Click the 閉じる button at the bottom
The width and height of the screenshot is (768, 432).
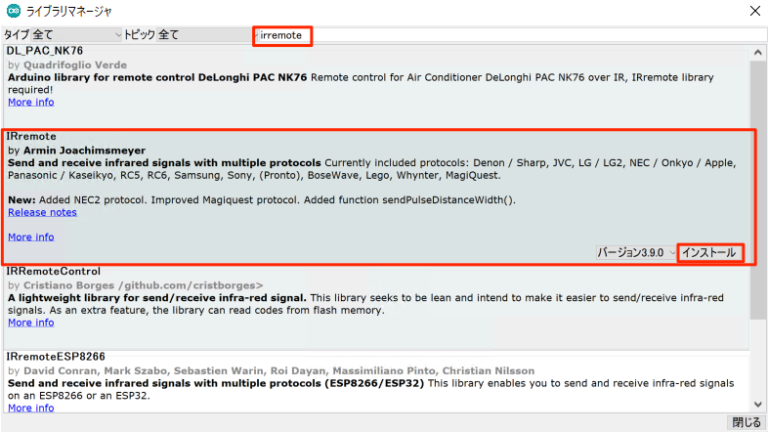tap(745, 422)
